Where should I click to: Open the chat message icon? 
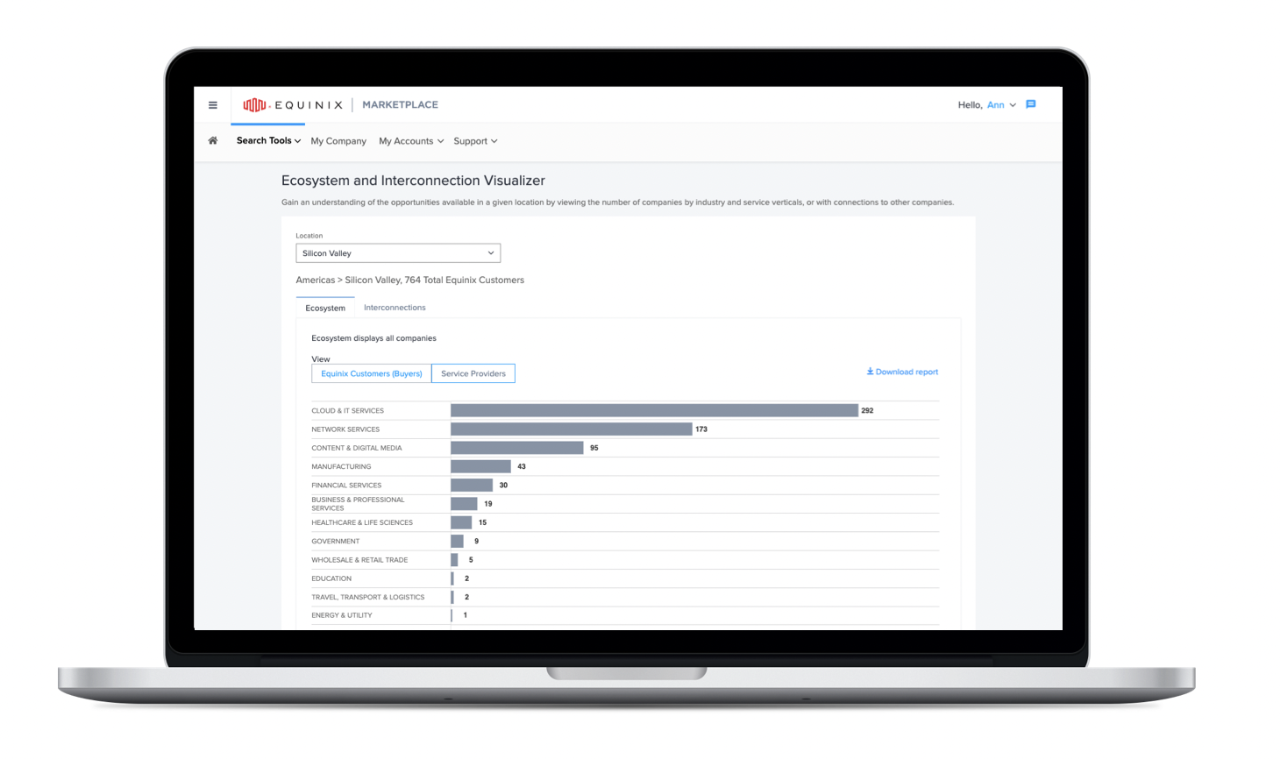pyautogui.click(x=1031, y=105)
